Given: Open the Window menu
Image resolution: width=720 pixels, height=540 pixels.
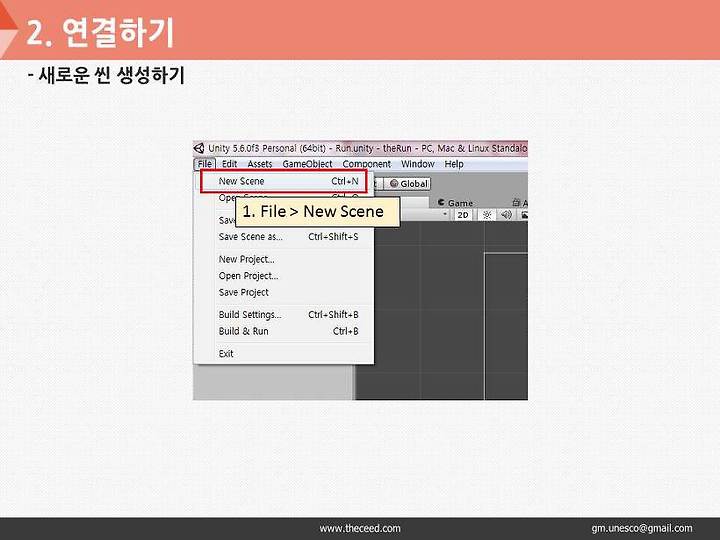Looking at the screenshot, I should coord(417,164).
